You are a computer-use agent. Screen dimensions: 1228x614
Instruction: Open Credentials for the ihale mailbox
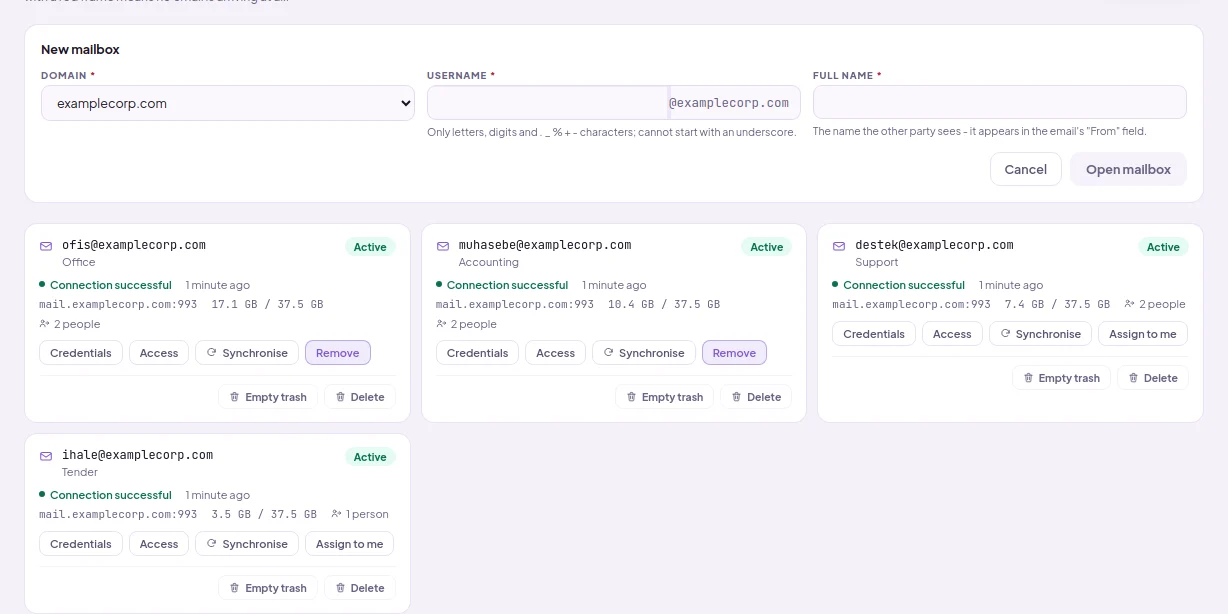(x=81, y=544)
